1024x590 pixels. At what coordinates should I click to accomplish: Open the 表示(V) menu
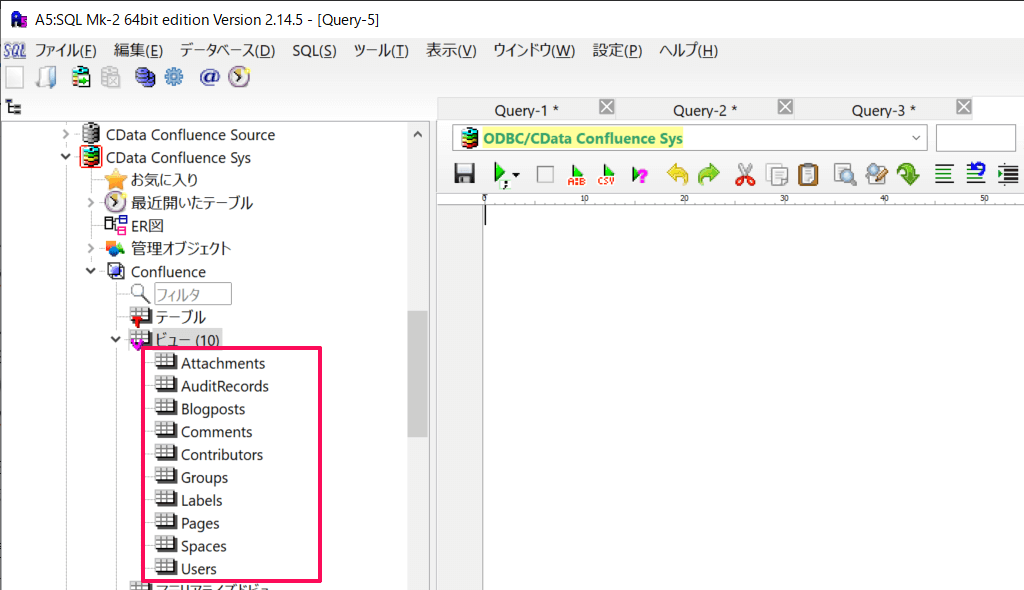(x=451, y=50)
